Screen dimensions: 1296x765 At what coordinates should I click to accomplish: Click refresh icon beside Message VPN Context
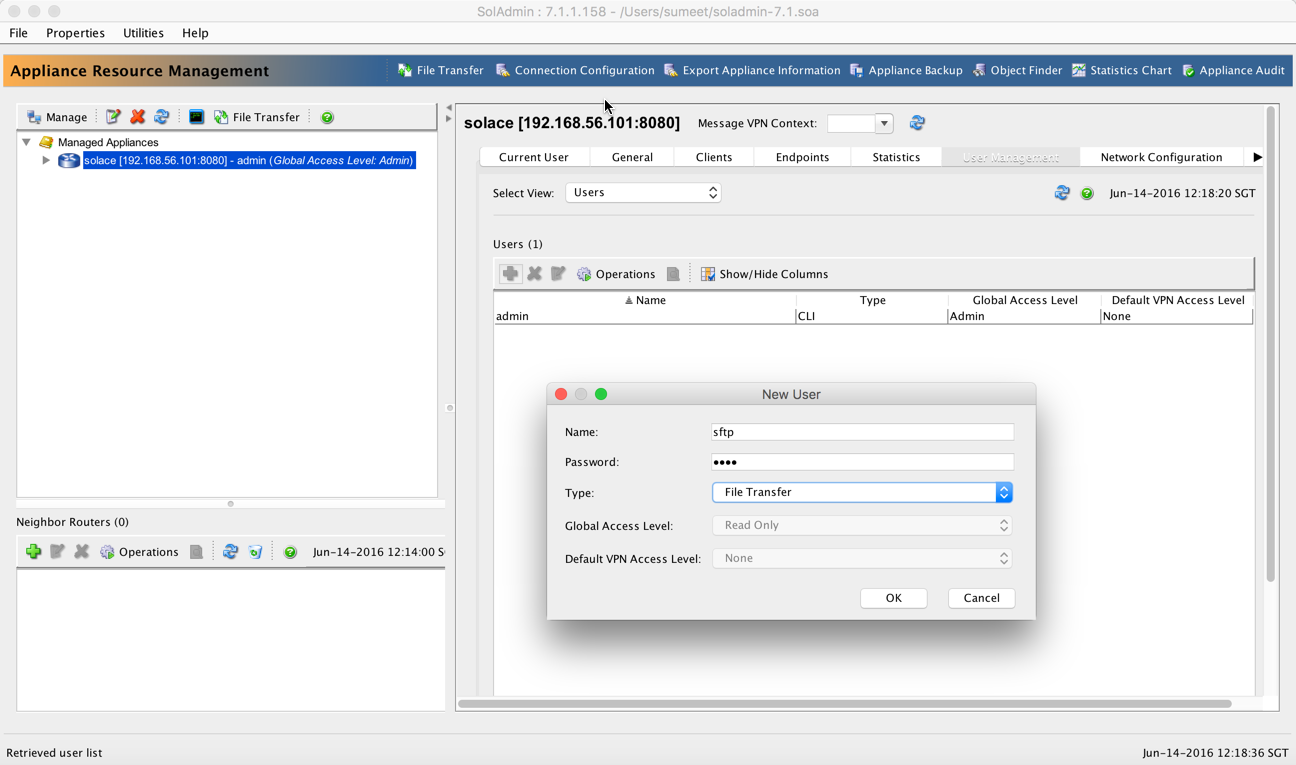click(917, 123)
